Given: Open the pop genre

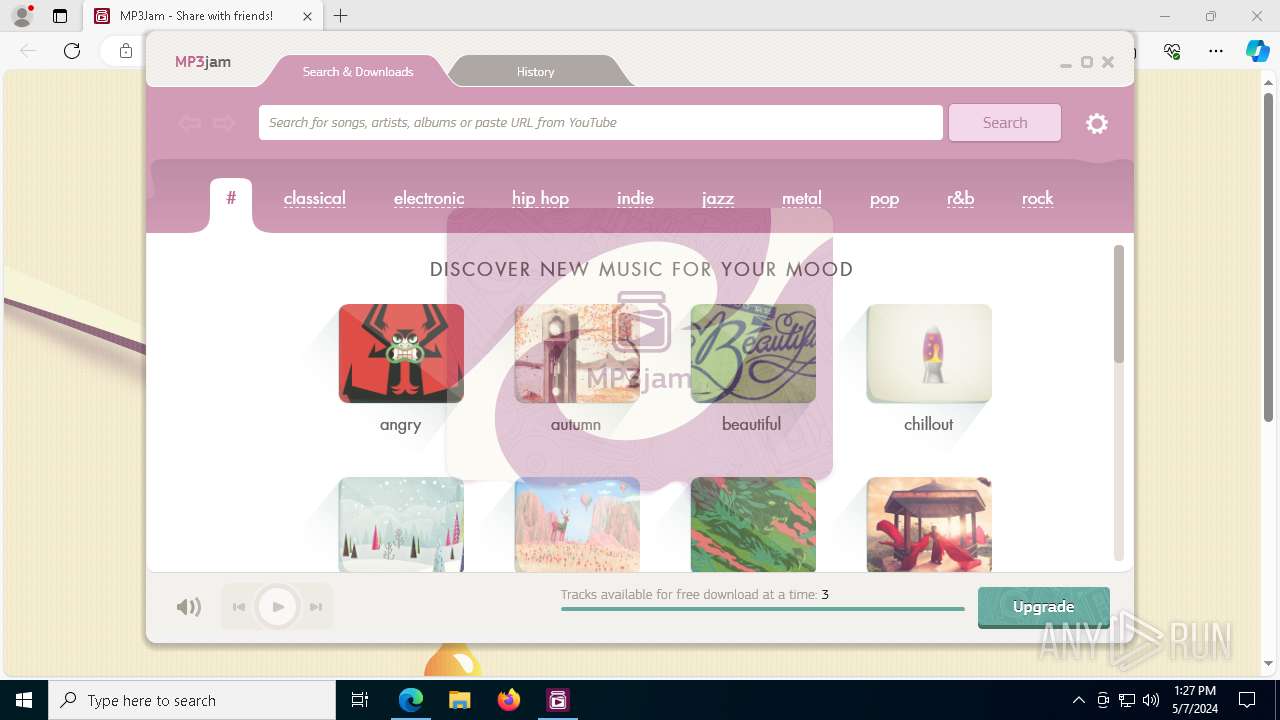Looking at the screenshot, I should (x=884, y=198).
